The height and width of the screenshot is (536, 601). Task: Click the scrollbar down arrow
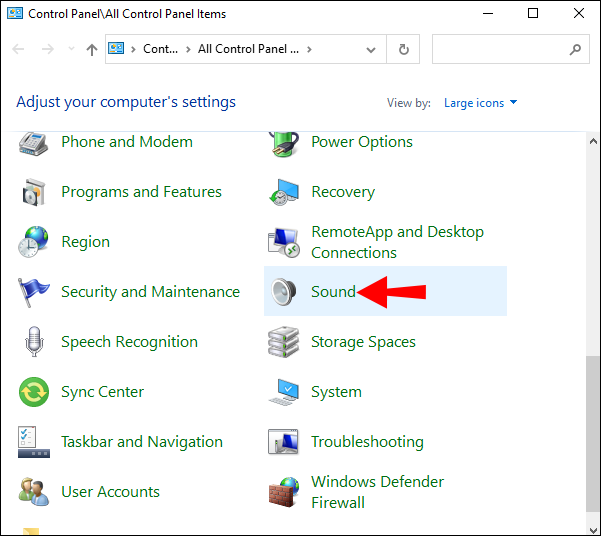[593, 529]
